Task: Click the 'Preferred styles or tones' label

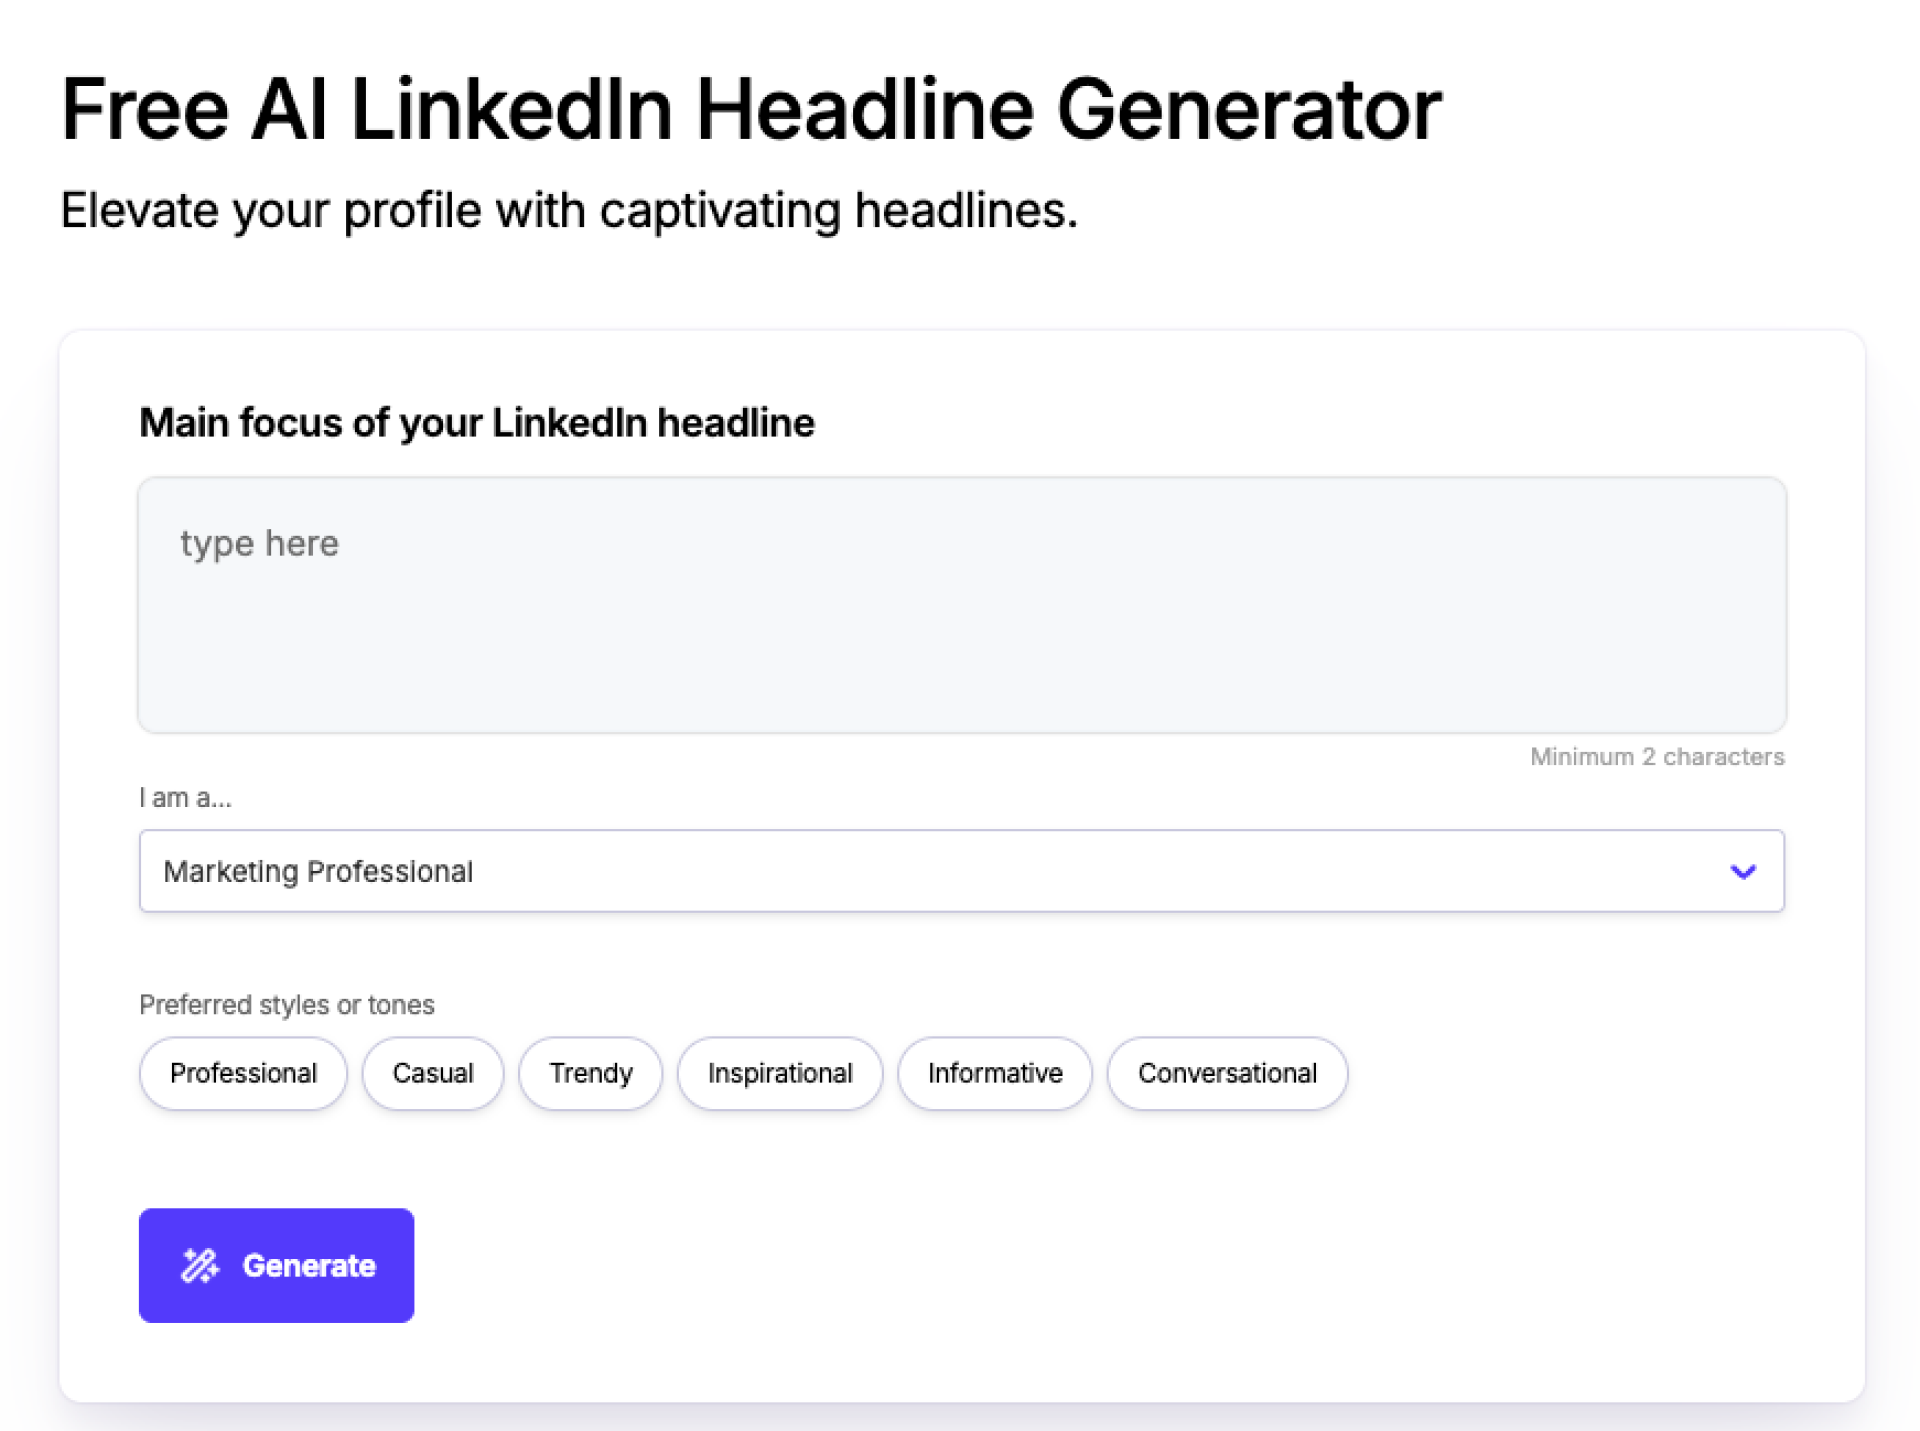Action: point(287,1004)
